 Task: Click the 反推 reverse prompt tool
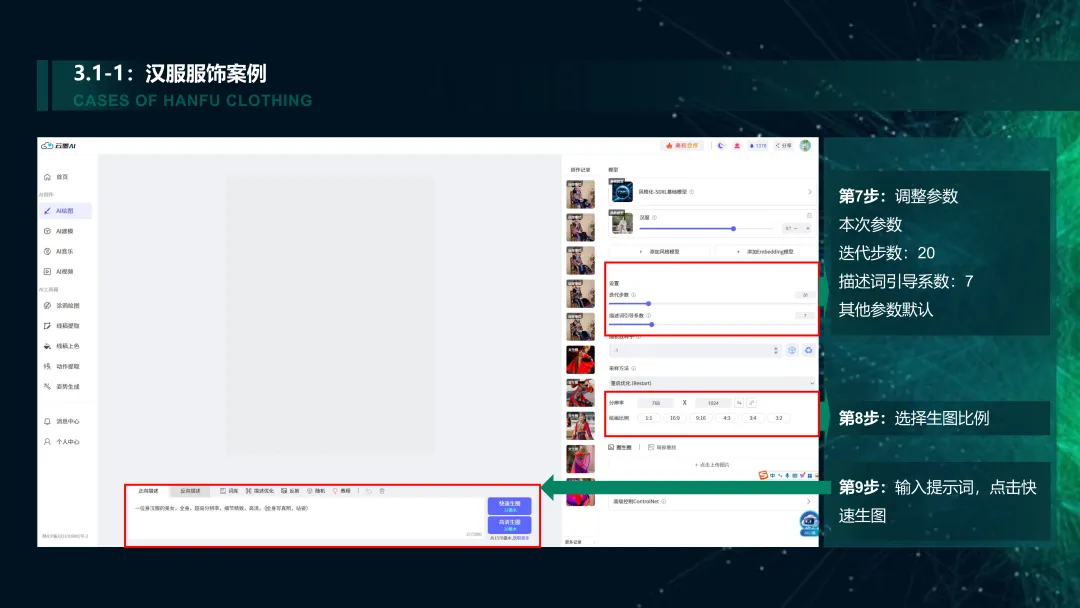click(x=290, y=491)
